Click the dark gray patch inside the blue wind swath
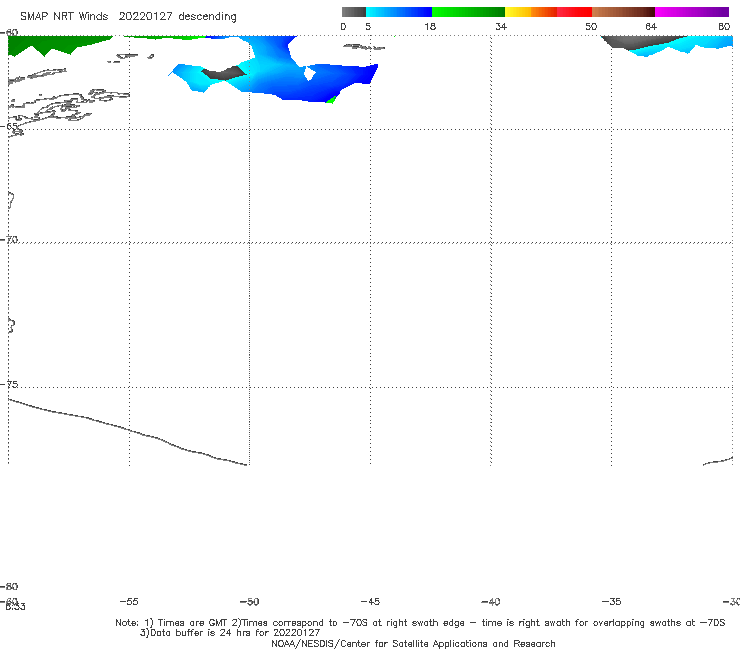 [x=224, y=73]
